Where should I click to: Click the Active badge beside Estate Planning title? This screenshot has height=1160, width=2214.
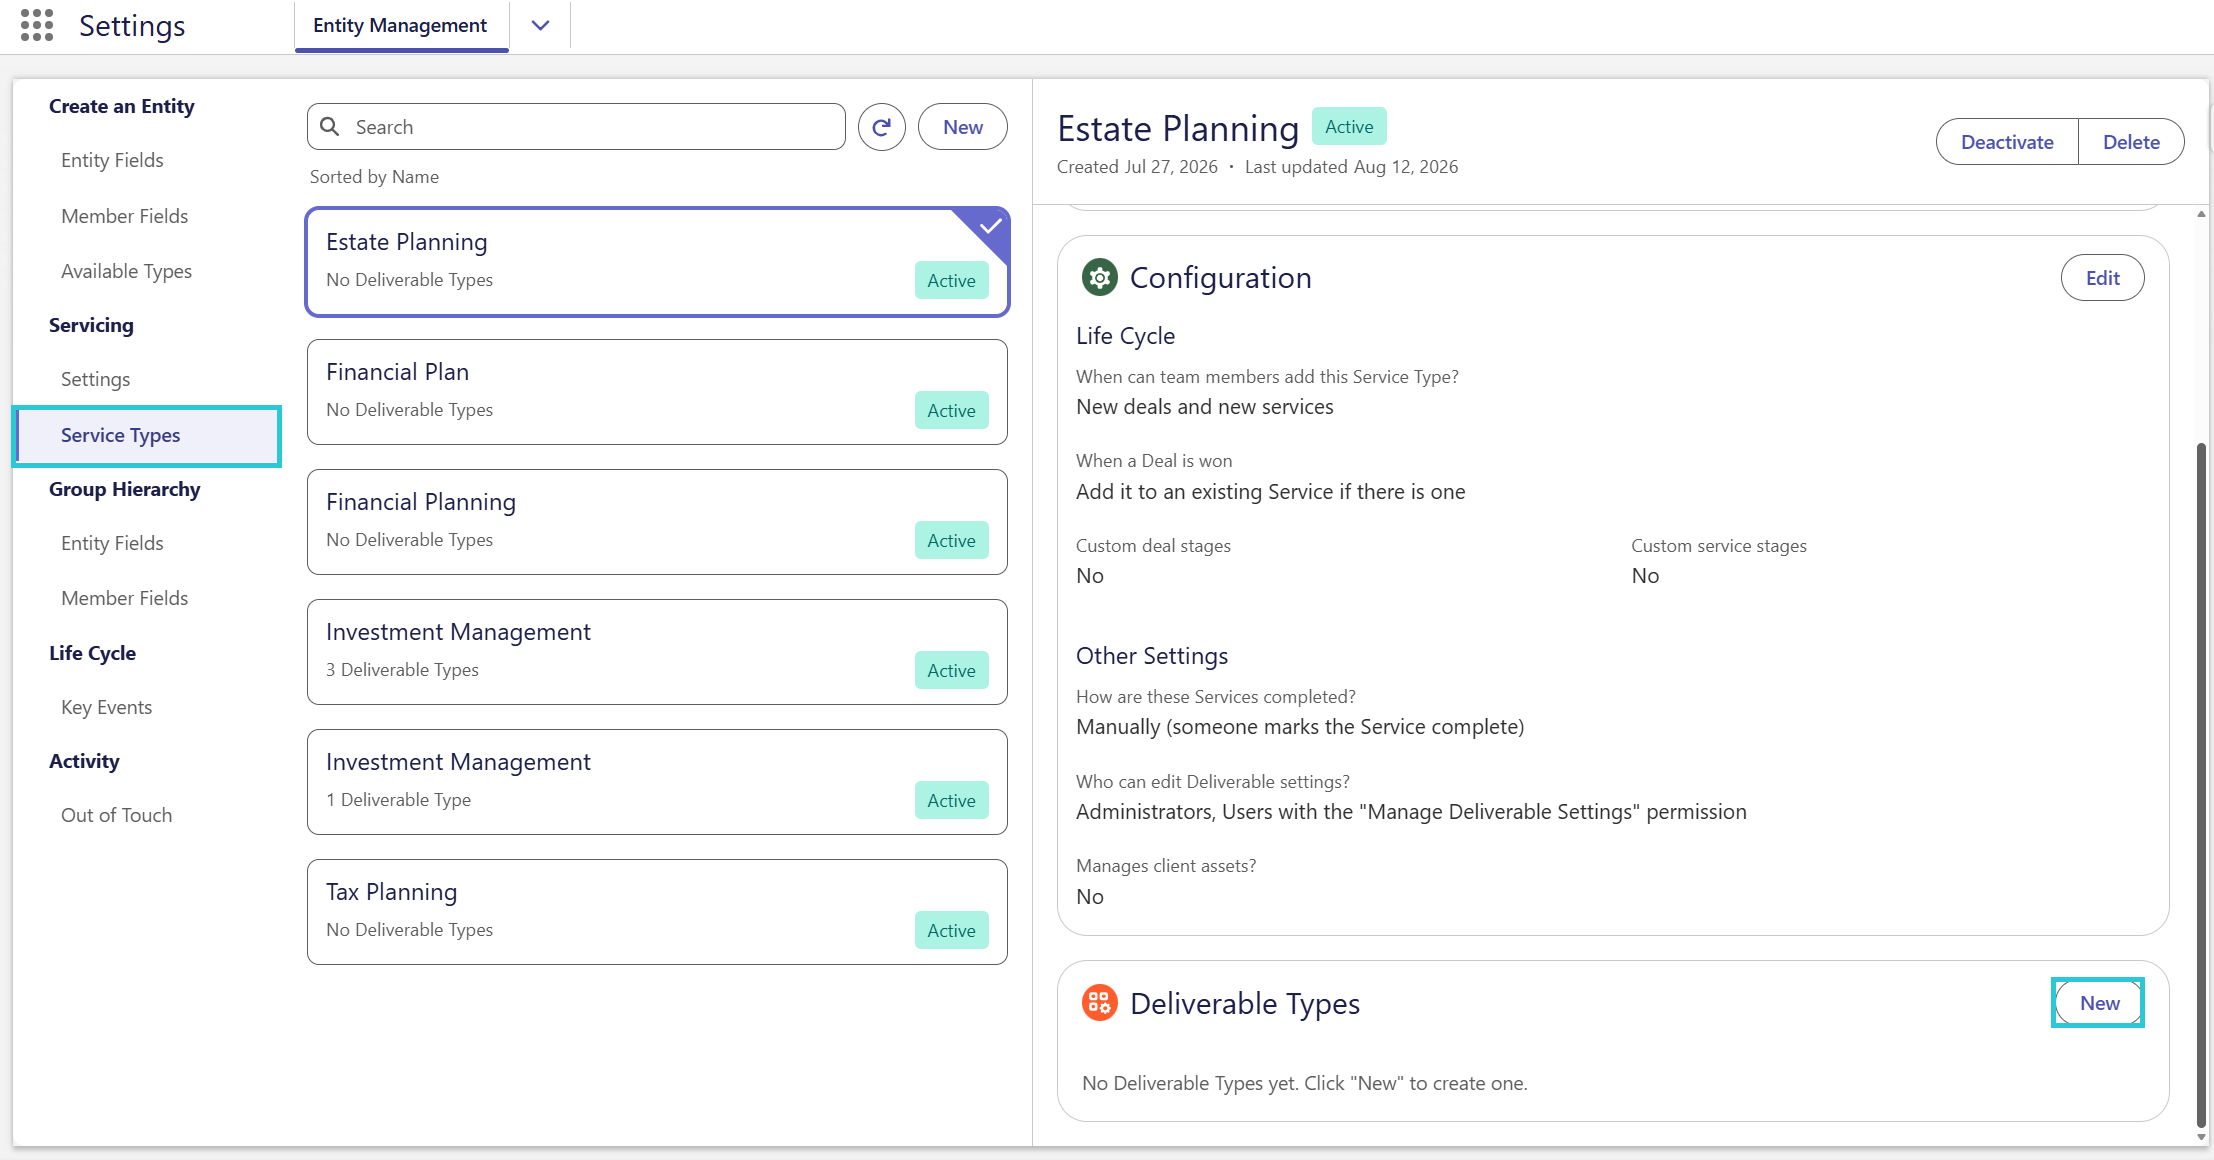pos(1349,127)
